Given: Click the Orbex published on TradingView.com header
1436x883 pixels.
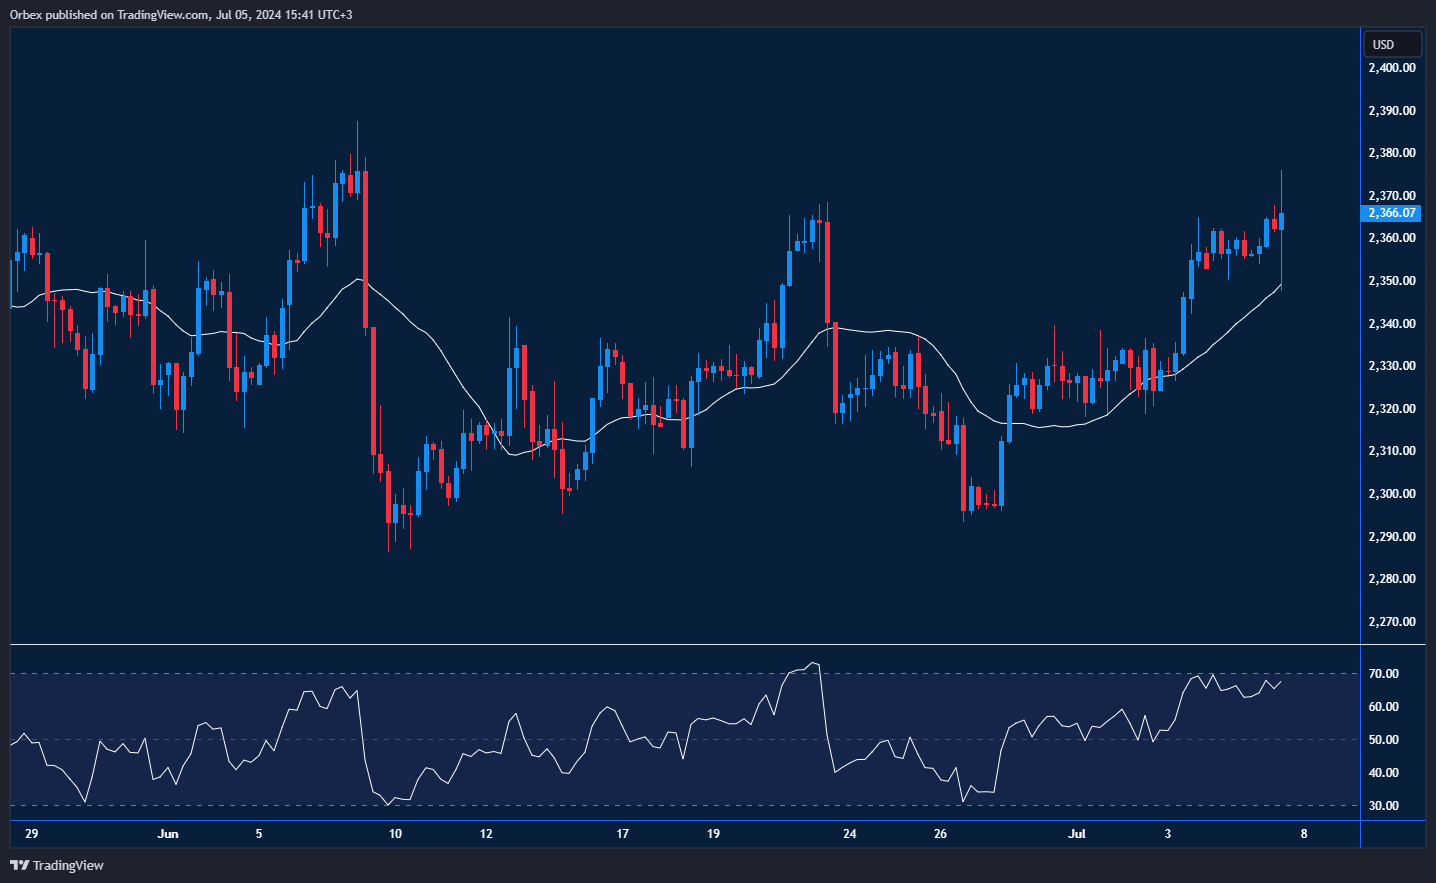Looking at the screenshot, I should [181, 14].
